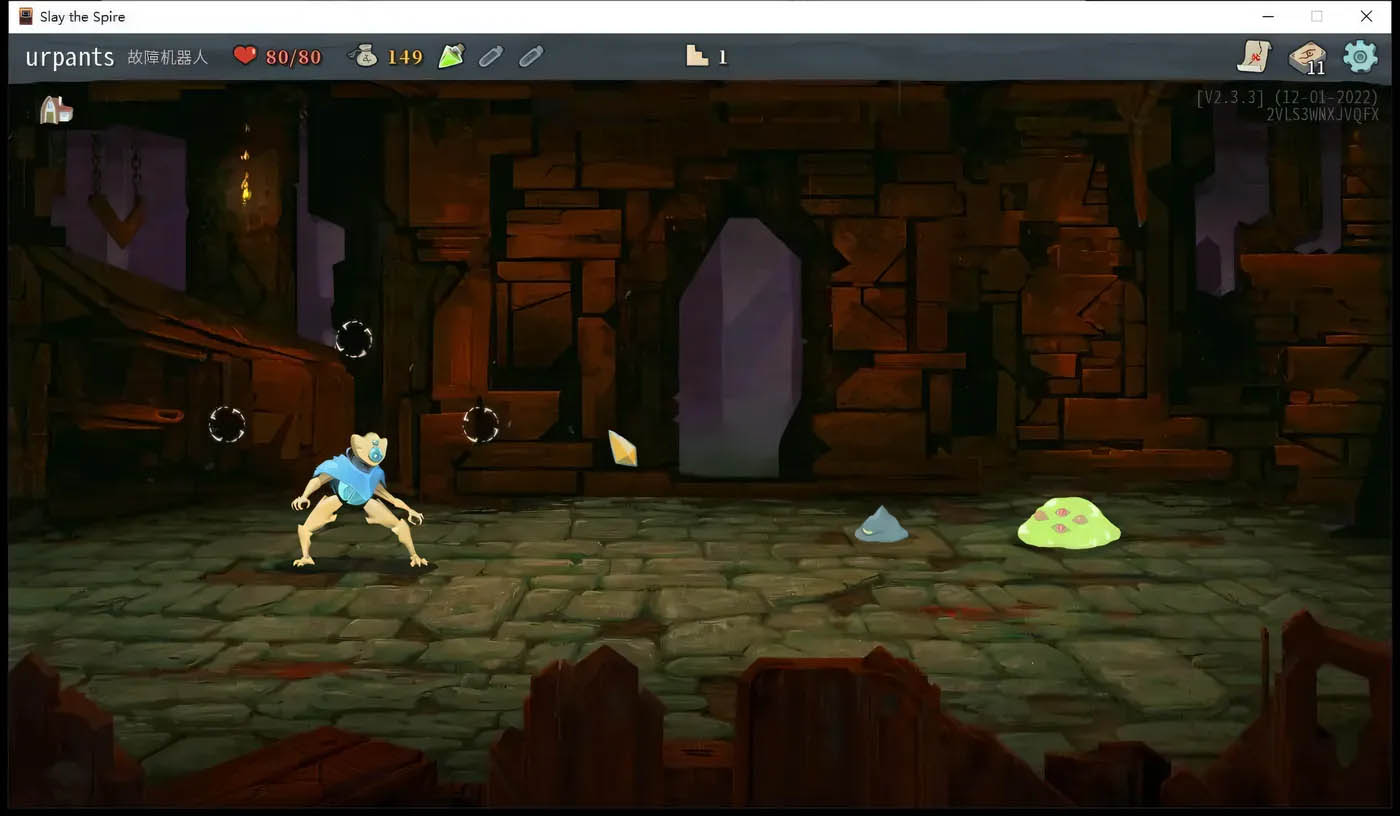The image size is (1400, 816).
Task: Open the map scroll icon
Action: pyautogui.click(x=1253, y=56)
